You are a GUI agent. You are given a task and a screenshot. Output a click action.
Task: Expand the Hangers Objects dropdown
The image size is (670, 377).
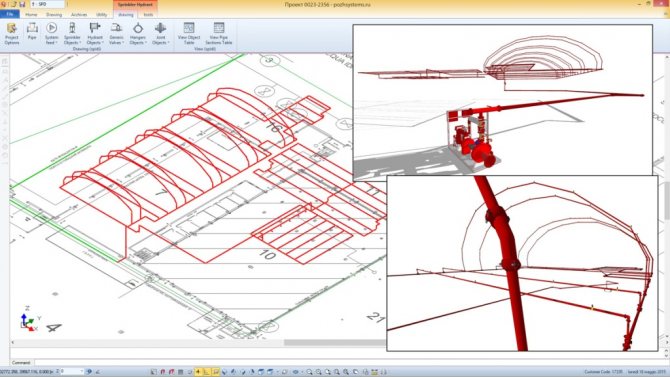tap(138, 33)
